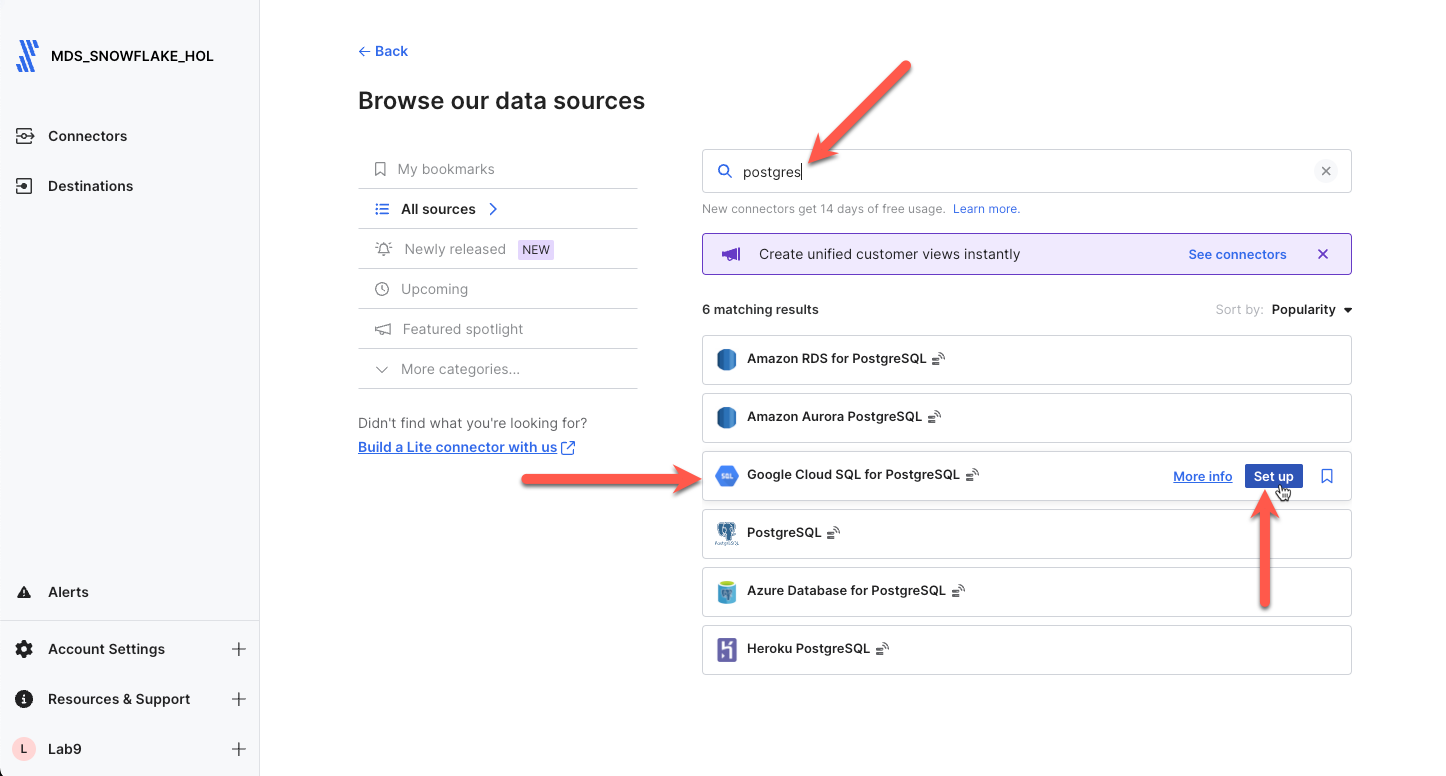The width and height of the screenshot is (1446, 776).
Task: Click sync icon after Amazon RDS for PostgreSQL
Action: point(938,359)
